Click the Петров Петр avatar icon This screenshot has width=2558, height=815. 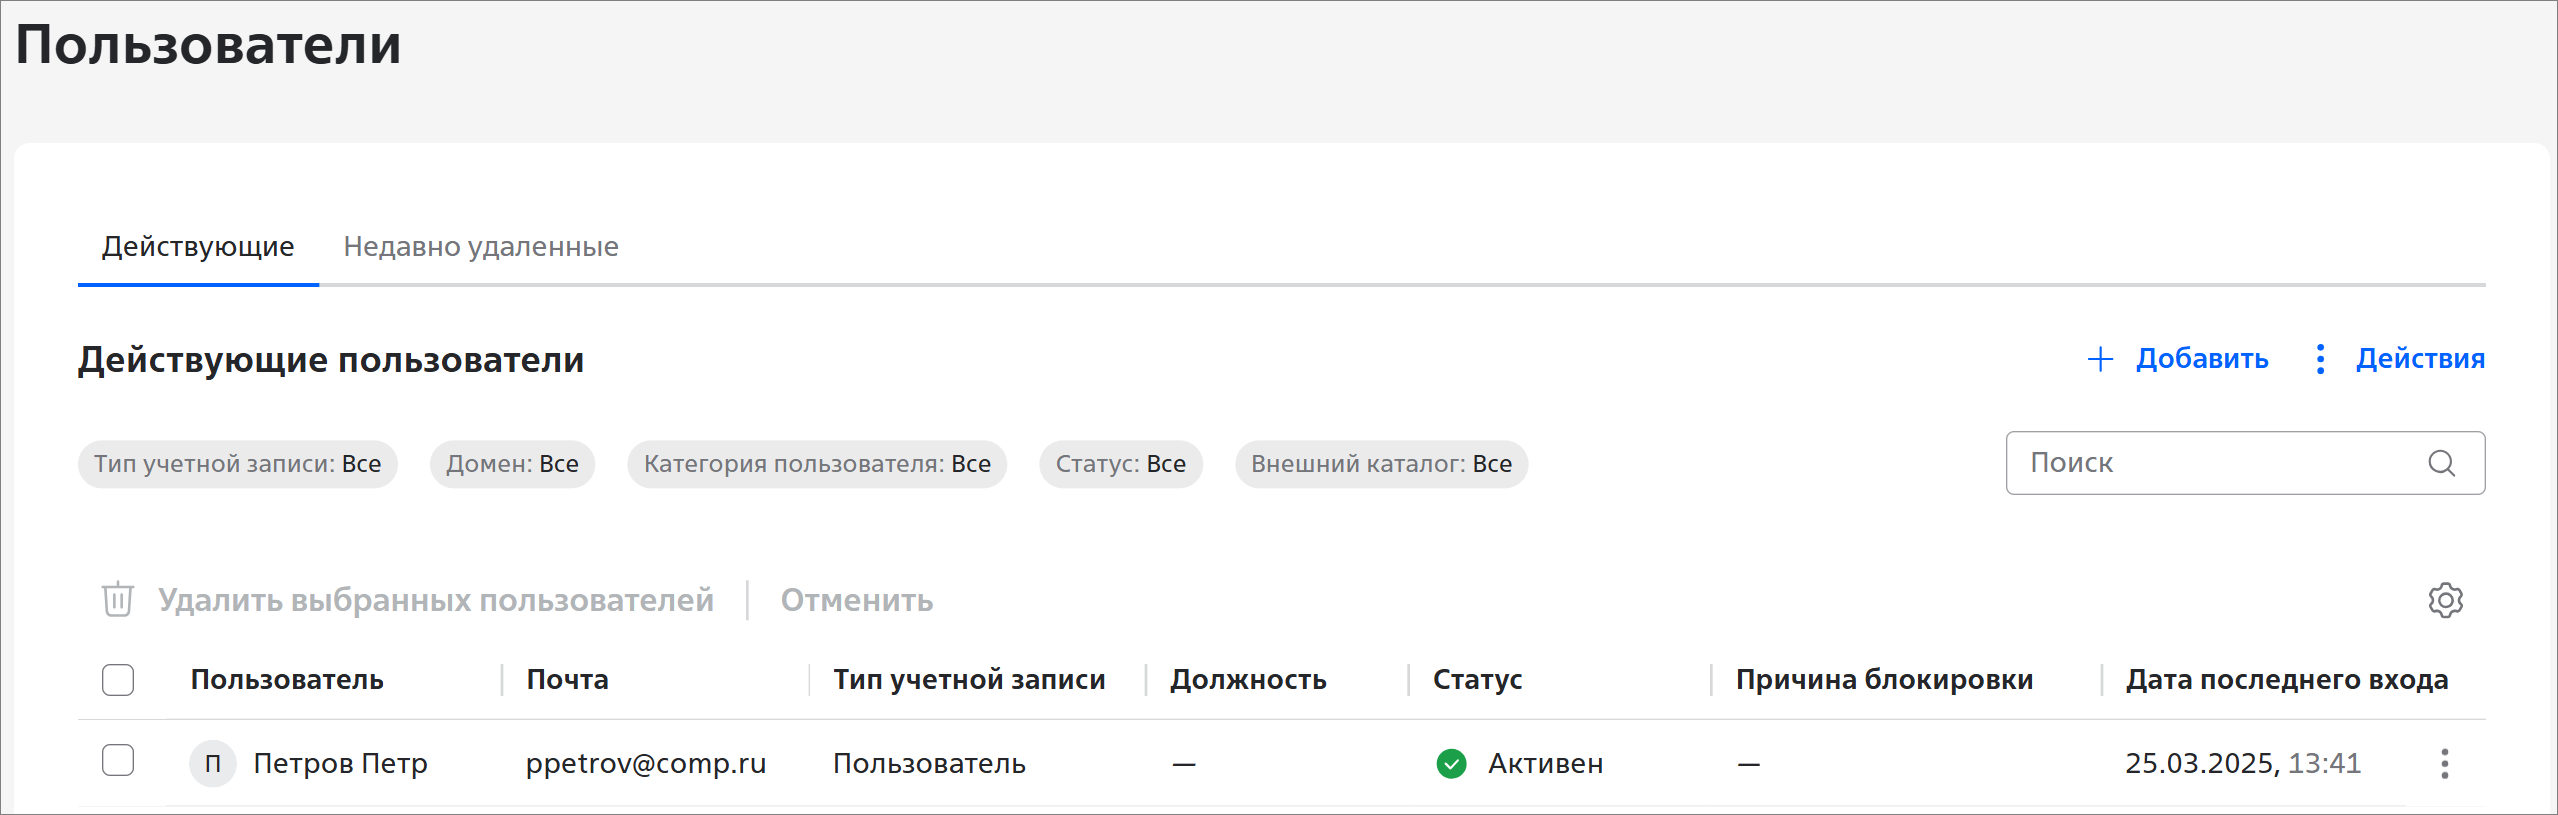pos(212,764)
